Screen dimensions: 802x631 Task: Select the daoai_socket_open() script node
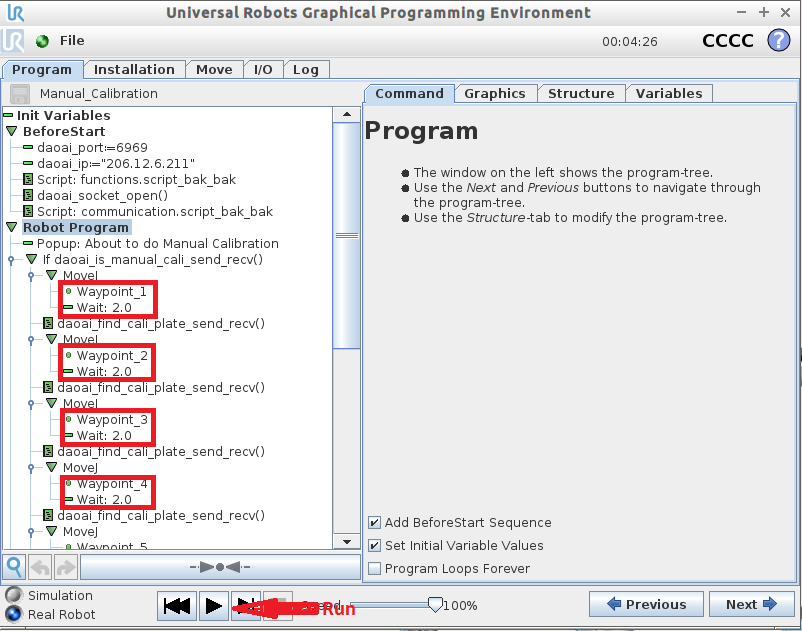click(96, 195)
